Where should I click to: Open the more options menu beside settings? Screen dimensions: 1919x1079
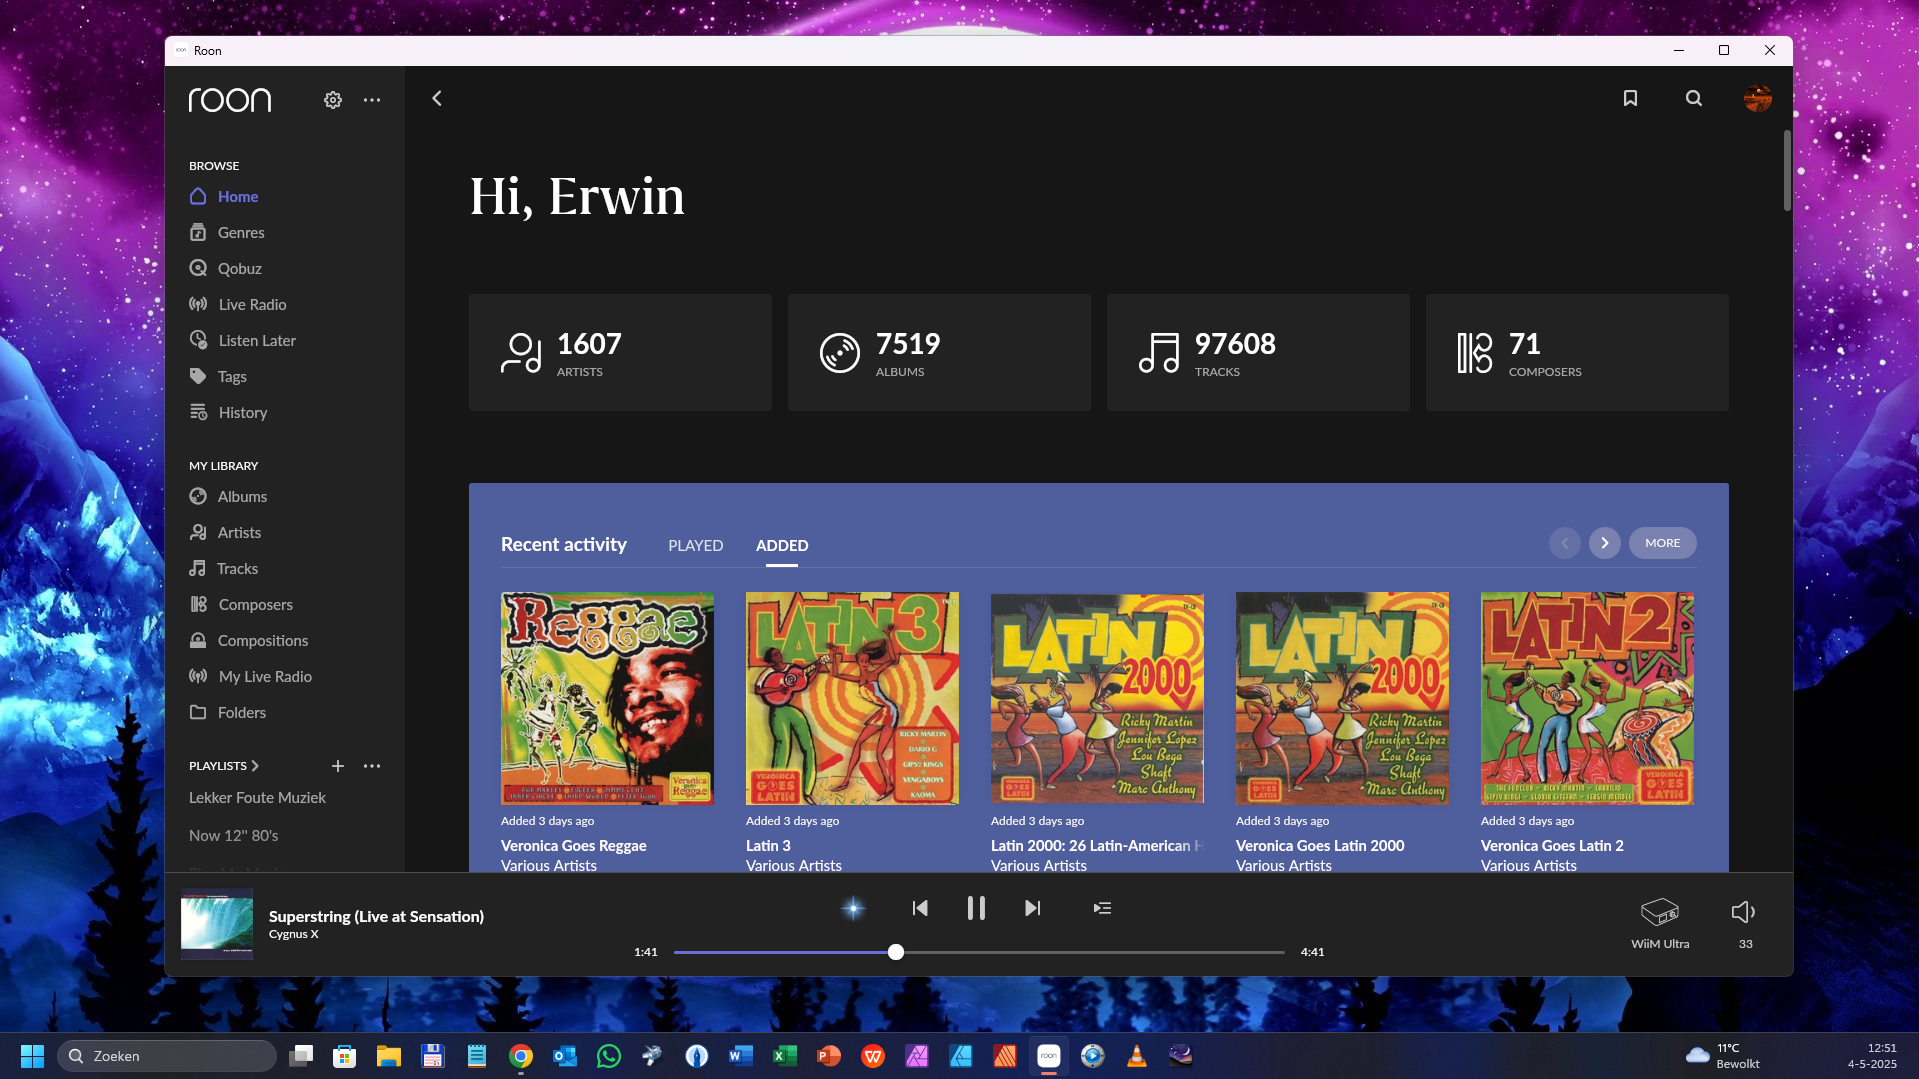pyautogui.click(x=372, y=100)
